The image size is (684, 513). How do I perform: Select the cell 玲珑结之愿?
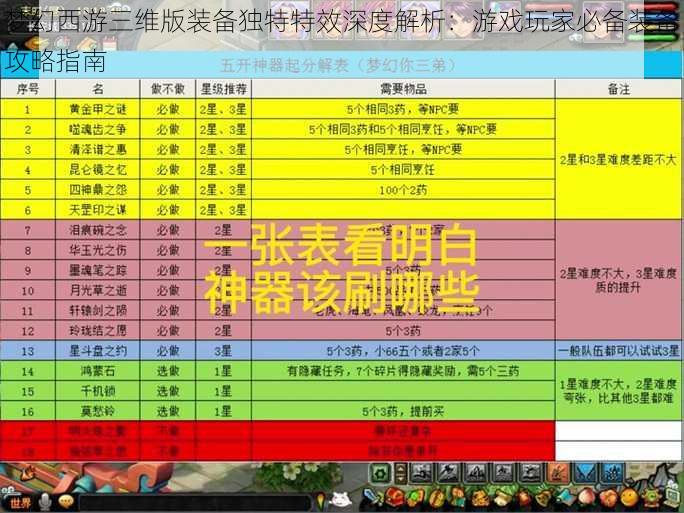(98, 331)
